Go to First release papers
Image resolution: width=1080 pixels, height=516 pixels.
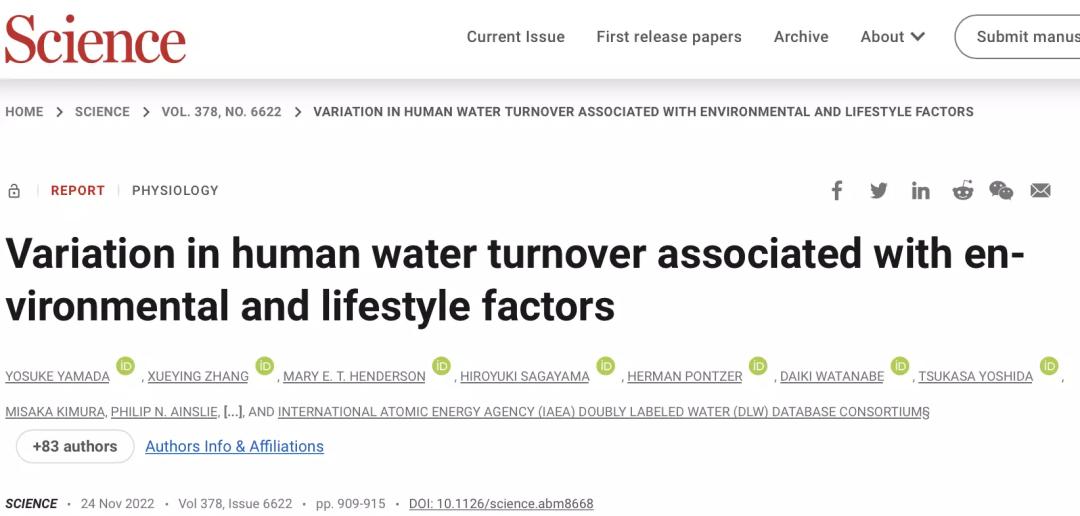point(669,37)
